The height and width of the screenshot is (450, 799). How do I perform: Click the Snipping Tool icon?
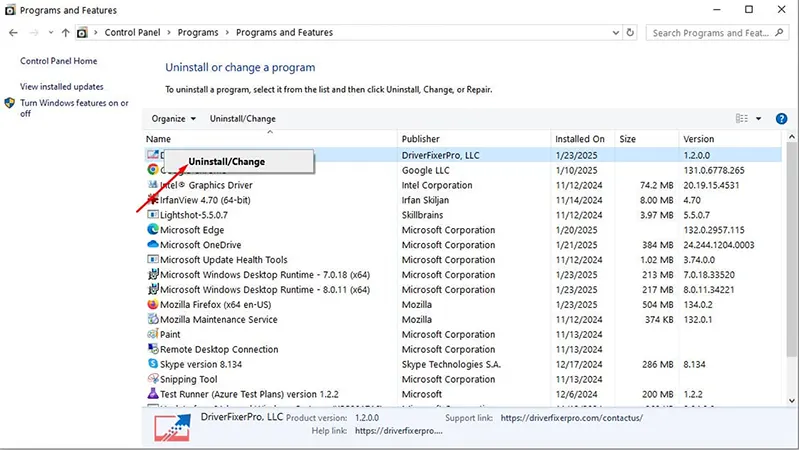152,379
